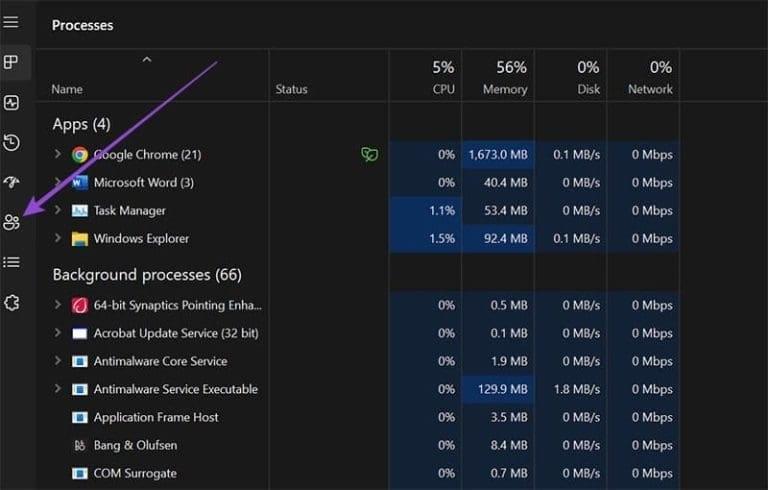The width and height of the screenshot is (768, 490).
Task: Open the Services sidebar icon
Action: point(11,302)
